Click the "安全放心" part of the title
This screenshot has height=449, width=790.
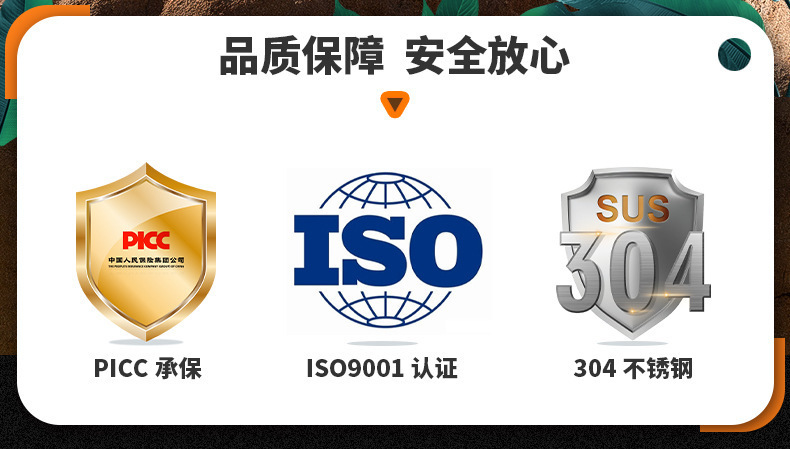(x=487, y=56)
